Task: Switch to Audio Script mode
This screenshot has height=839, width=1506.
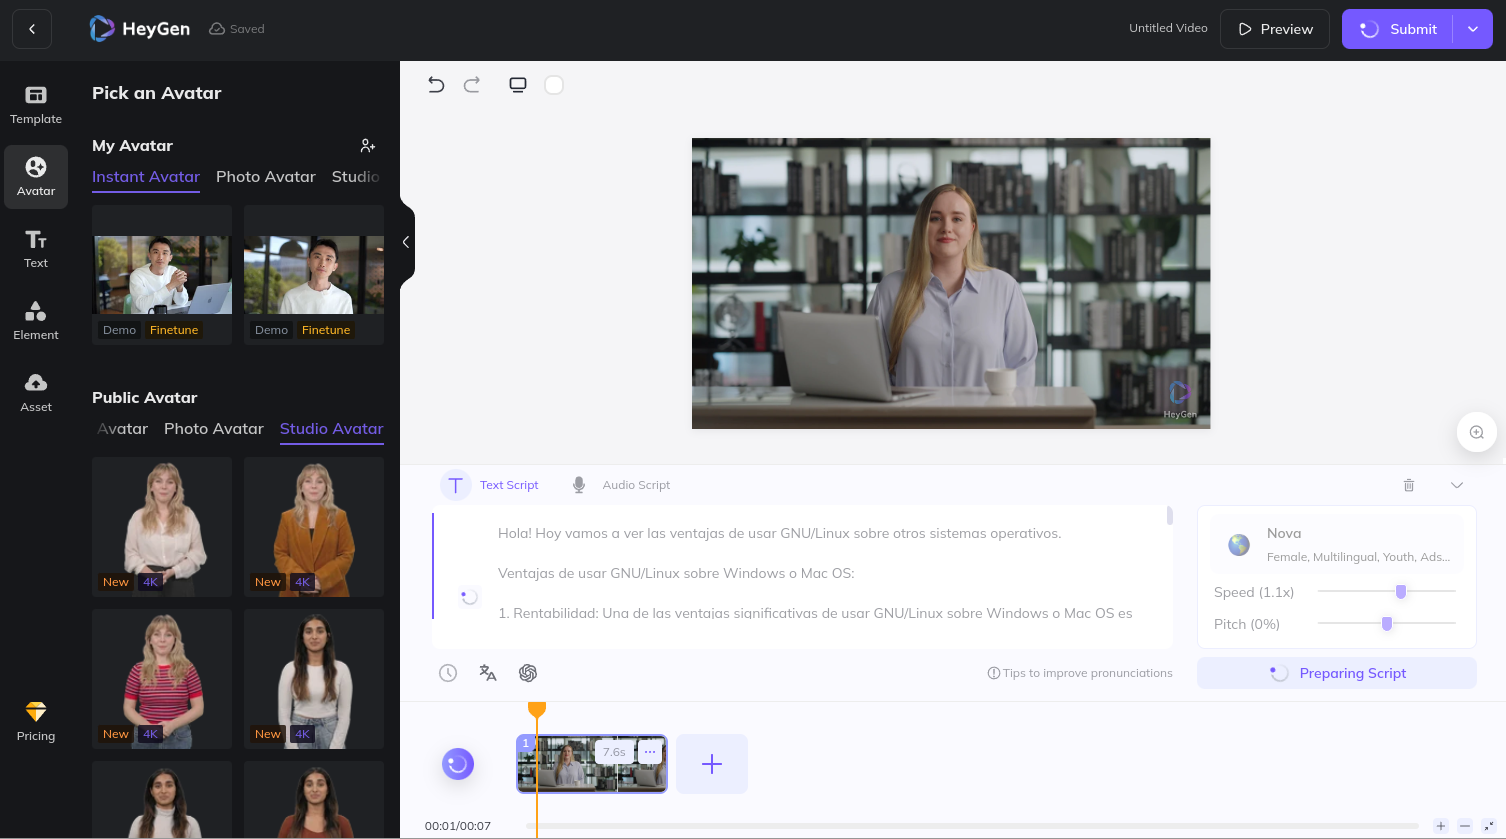Action: pyautogui.click(x=621, y=485)
